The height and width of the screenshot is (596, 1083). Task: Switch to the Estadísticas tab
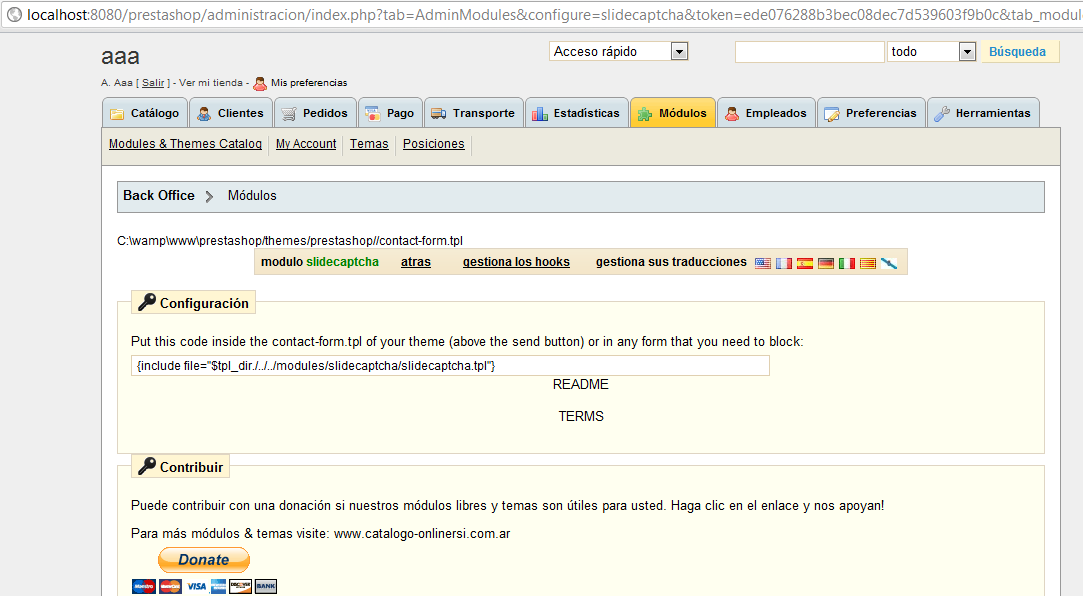[x=576, y=113]
